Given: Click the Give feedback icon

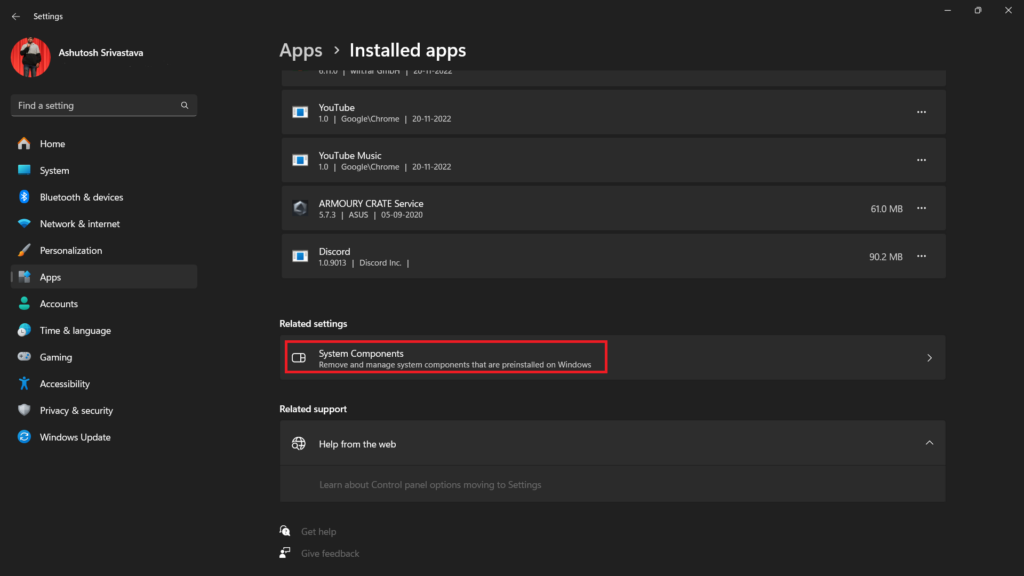Looking at the screenshot, I should pos(286,553).
